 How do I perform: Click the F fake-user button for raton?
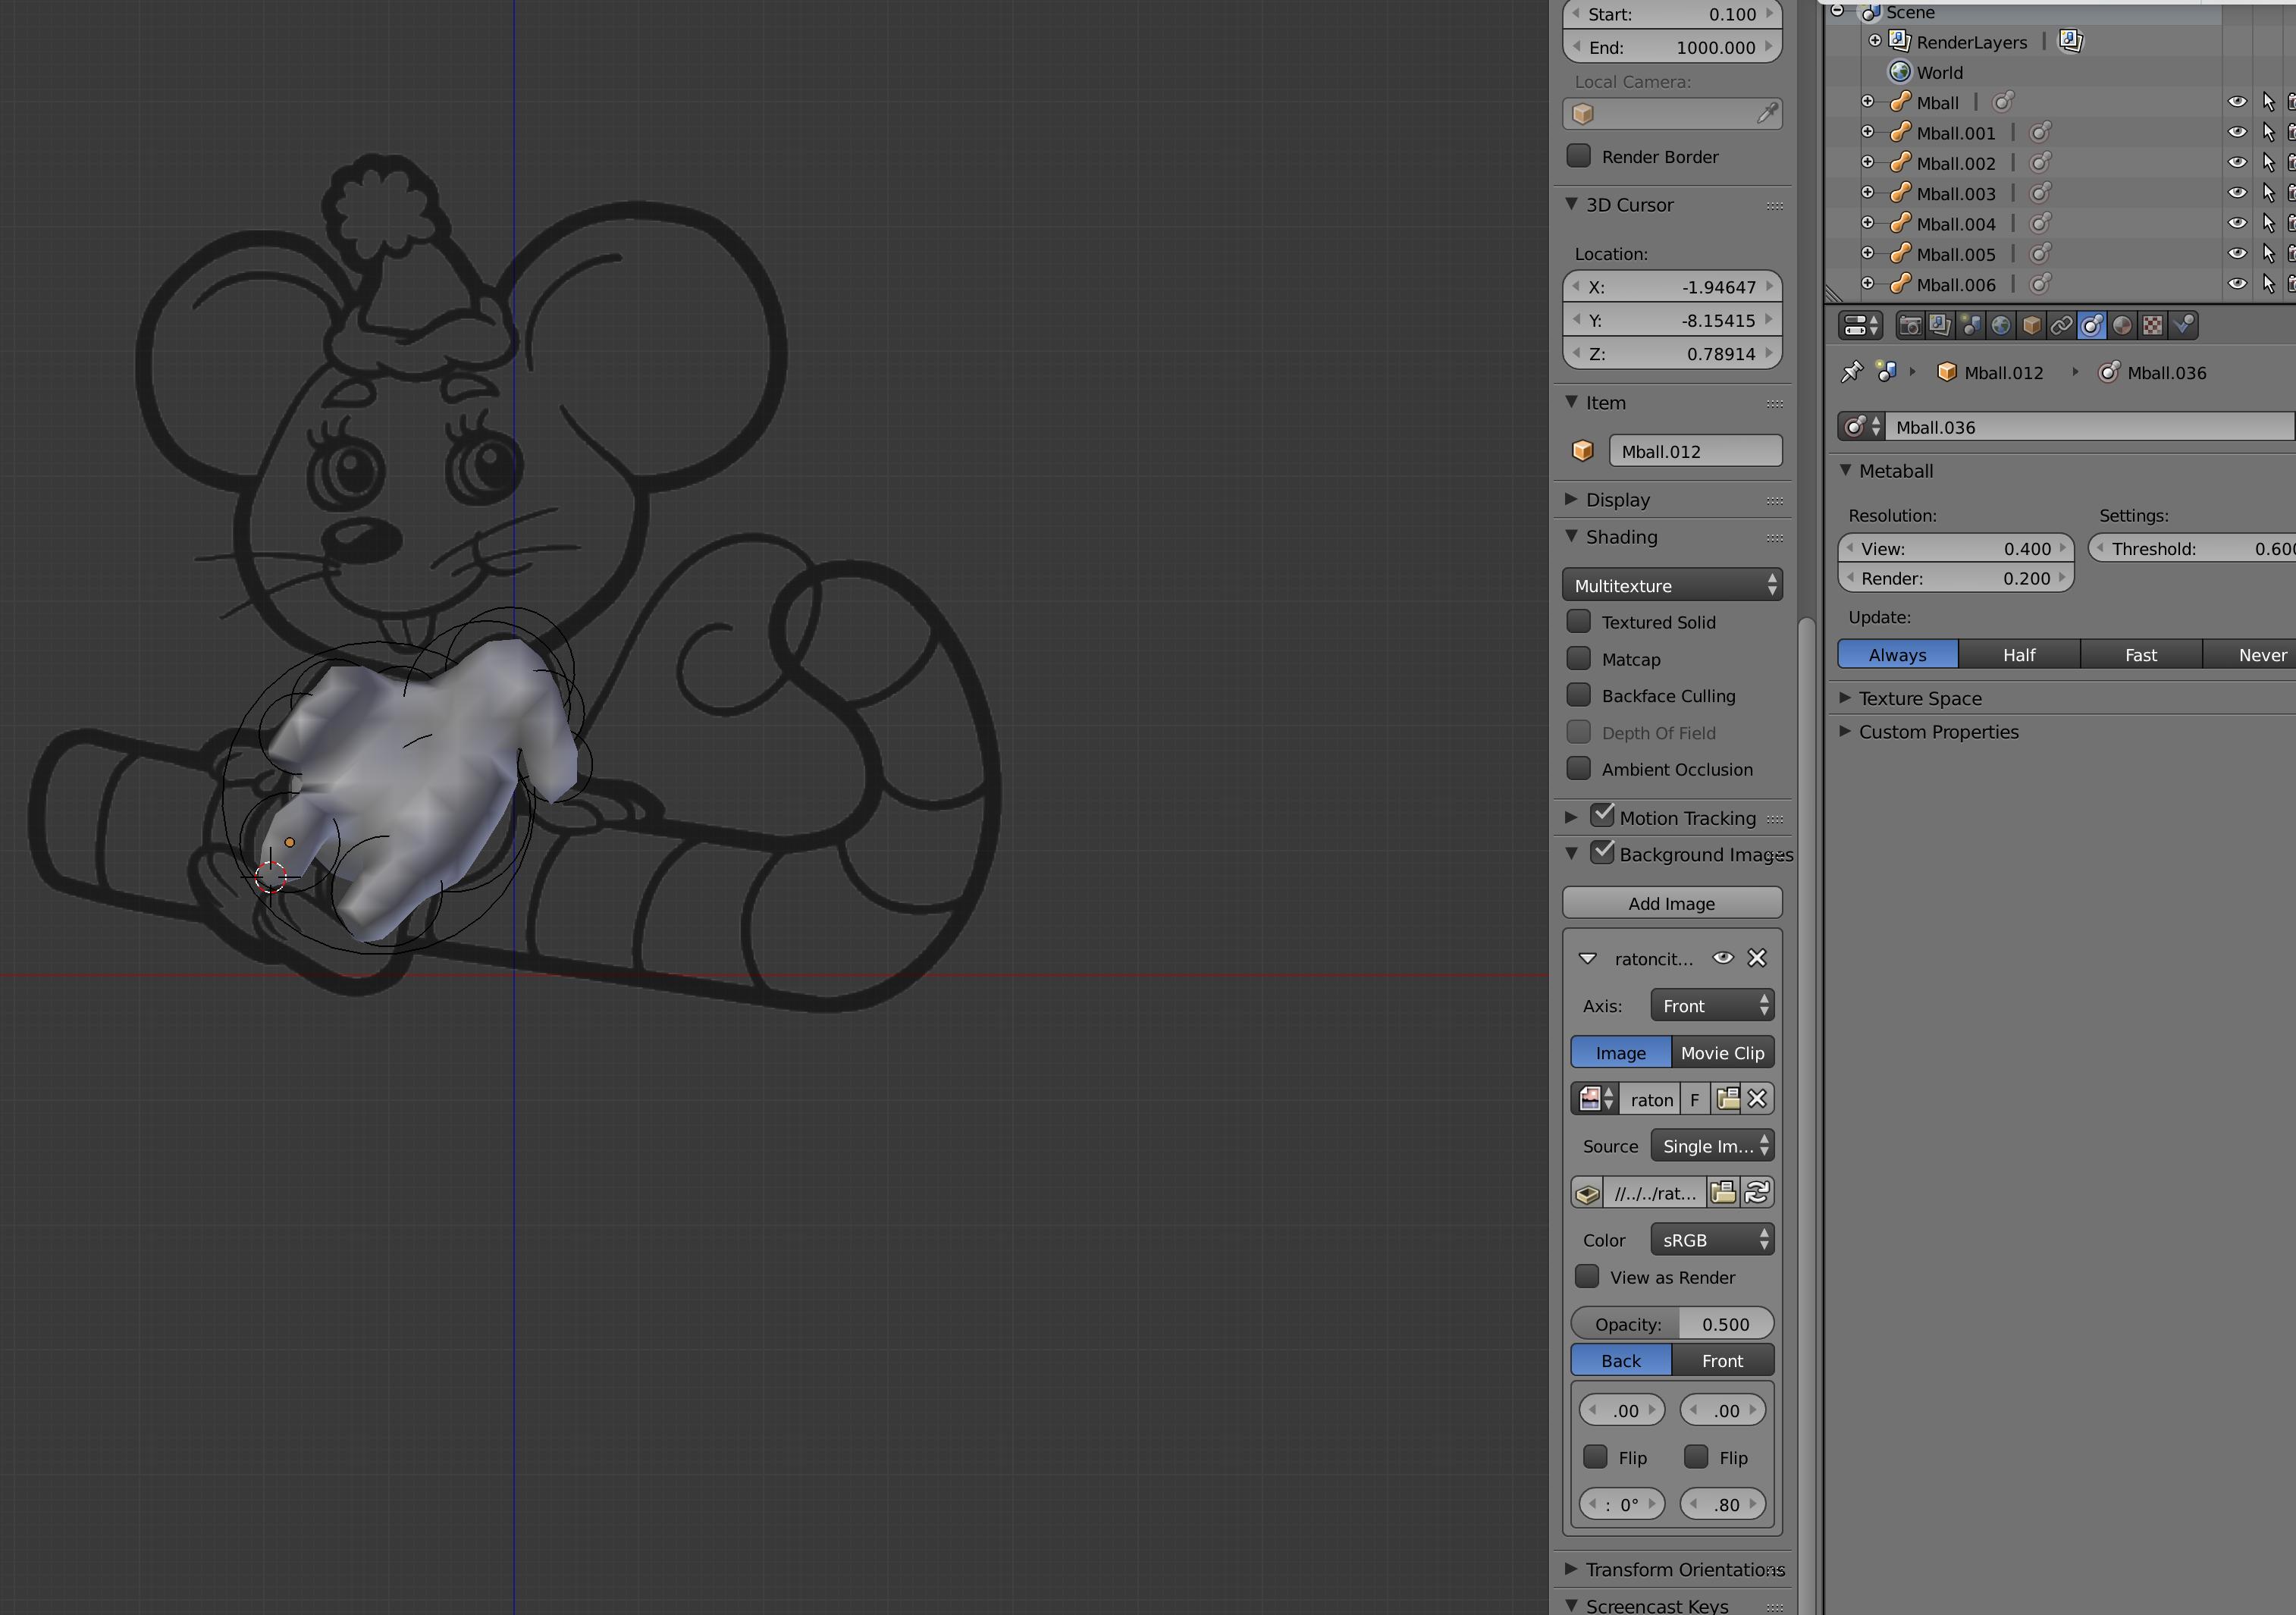pos(1695,1099)
